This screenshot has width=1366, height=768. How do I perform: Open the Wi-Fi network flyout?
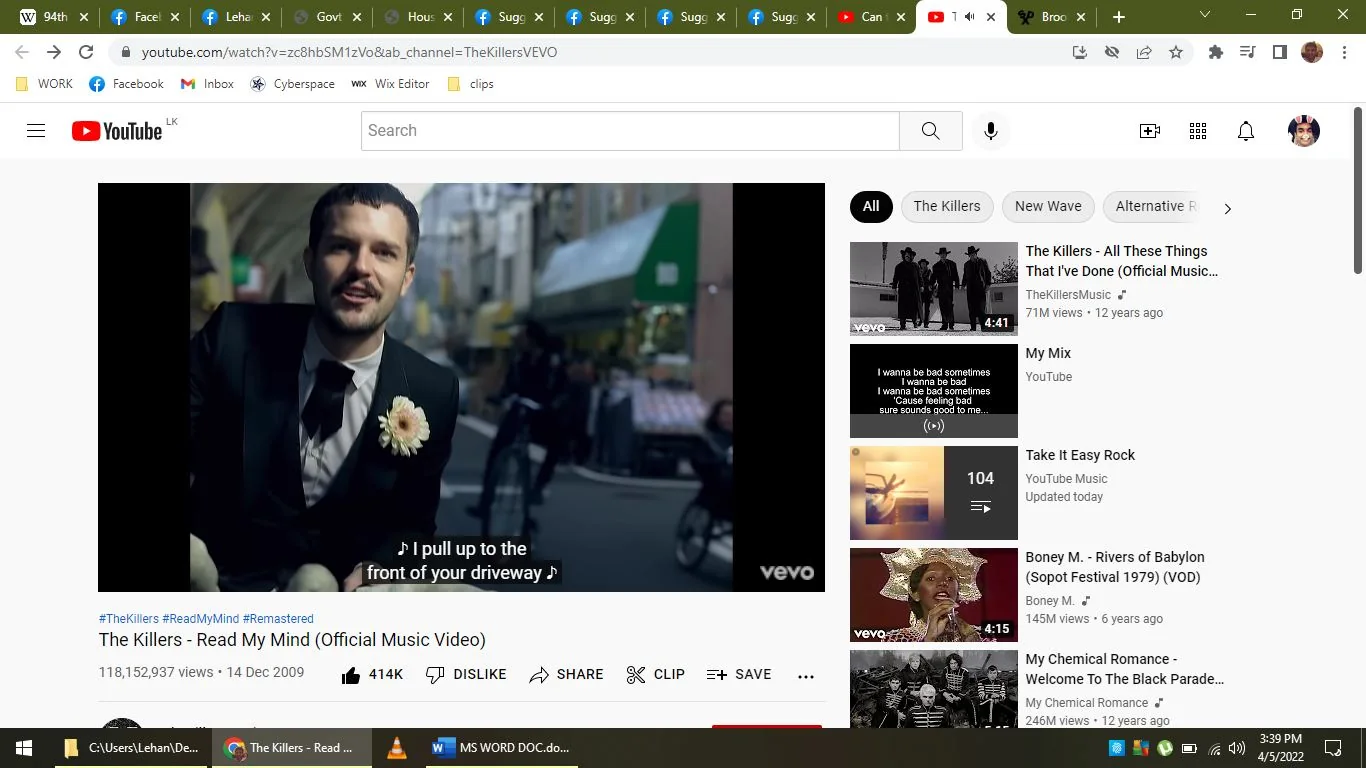(1214, 748)
